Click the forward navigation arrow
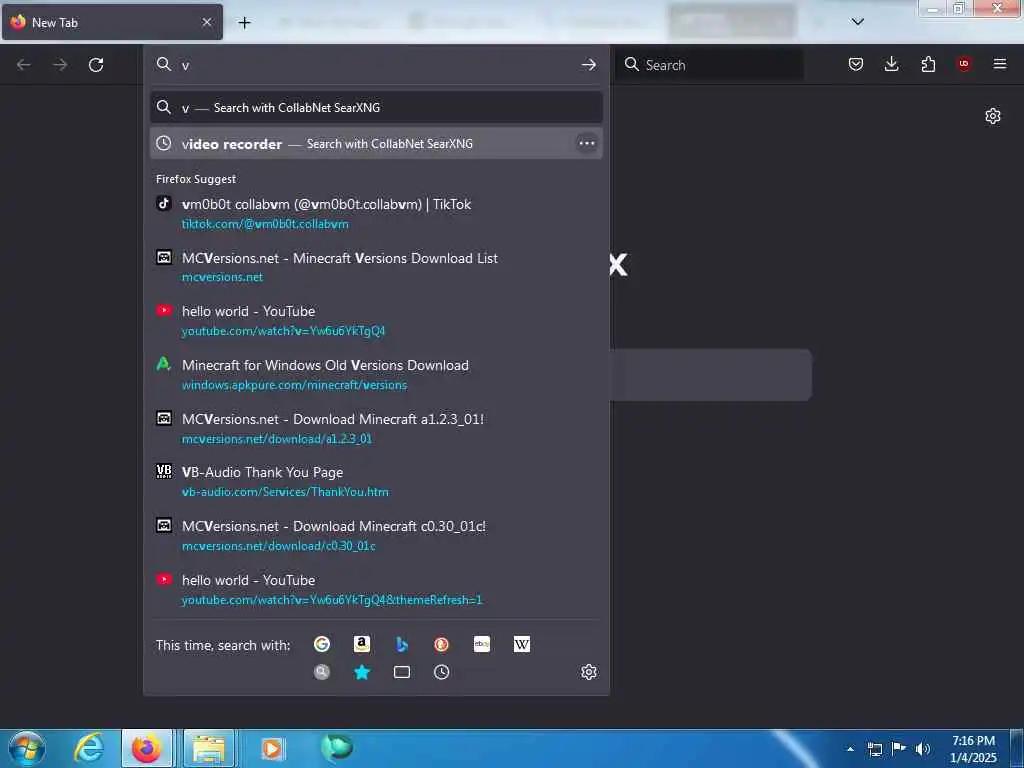Viewport: 1024px width, 768px height. [60, 65]
